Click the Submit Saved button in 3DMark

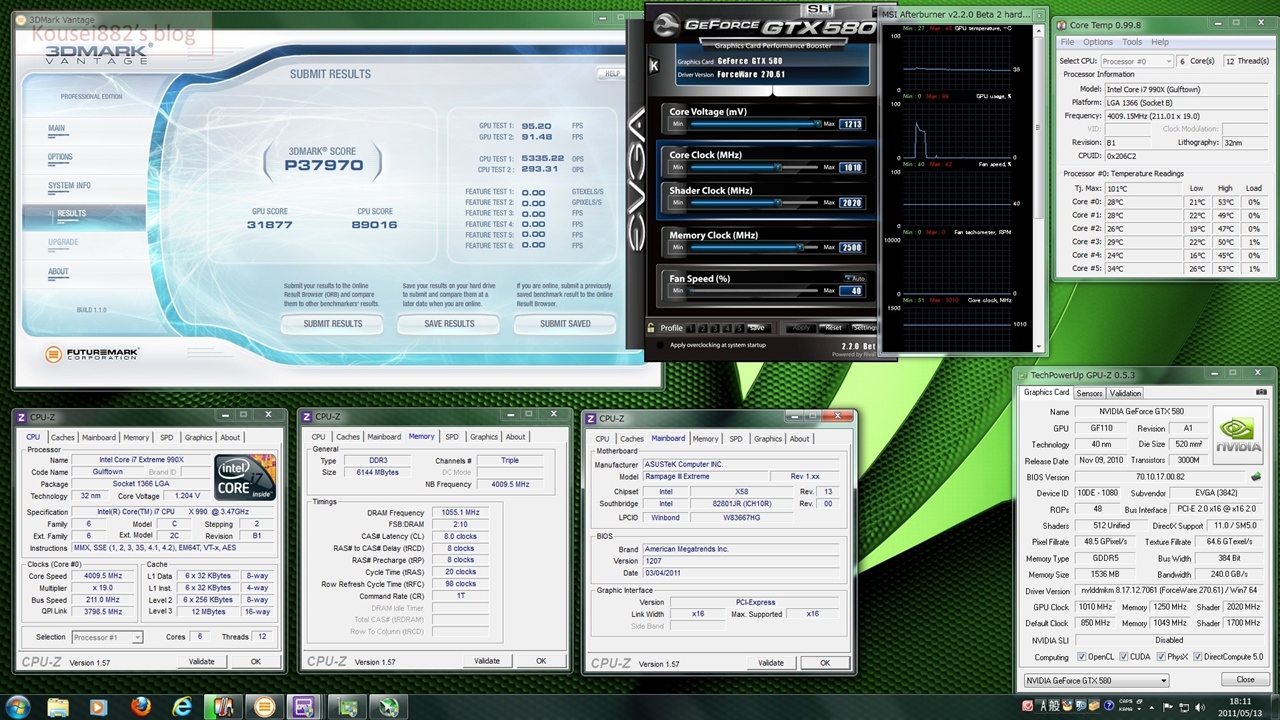pyautogui.click(x=565, y=324)
